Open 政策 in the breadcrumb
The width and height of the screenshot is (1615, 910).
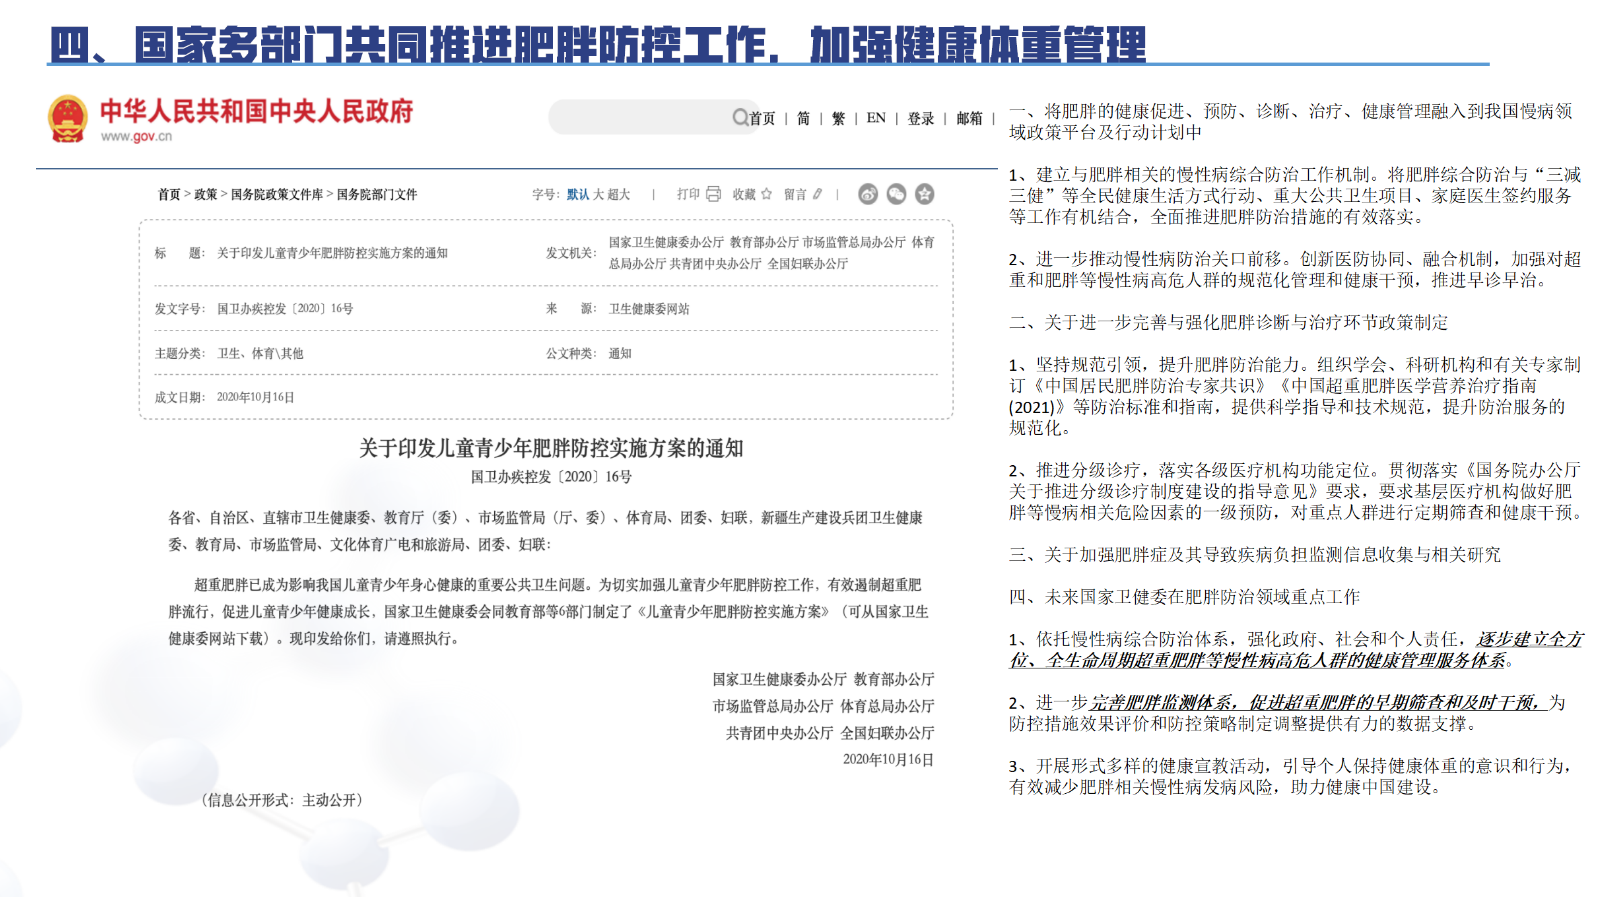[206, 194]
